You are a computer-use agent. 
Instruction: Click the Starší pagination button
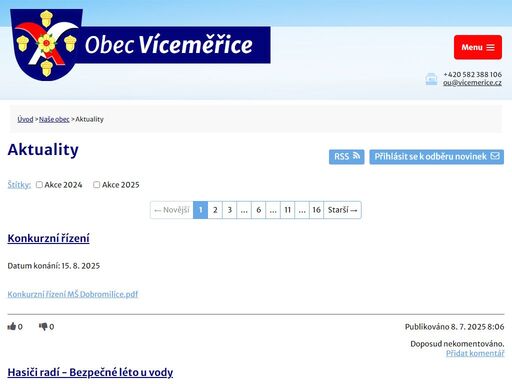pyautogui.click(x=343, y=210)
